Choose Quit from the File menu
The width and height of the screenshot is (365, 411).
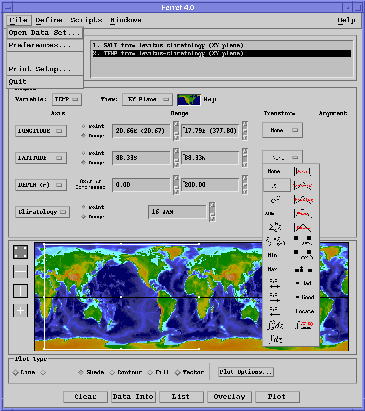[x=45, y=82]
